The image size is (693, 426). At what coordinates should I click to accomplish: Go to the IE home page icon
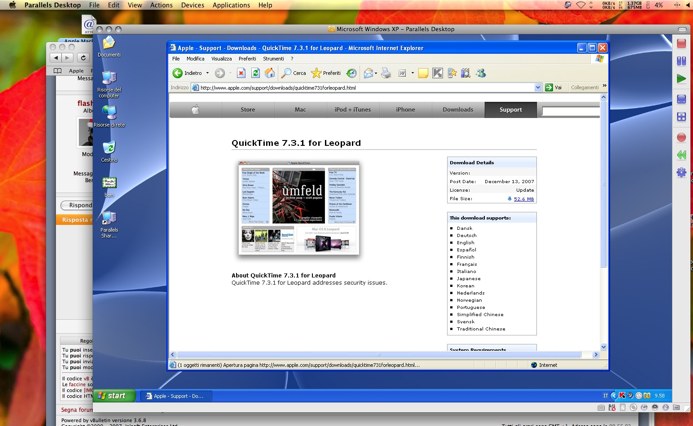tap(270, 73)
